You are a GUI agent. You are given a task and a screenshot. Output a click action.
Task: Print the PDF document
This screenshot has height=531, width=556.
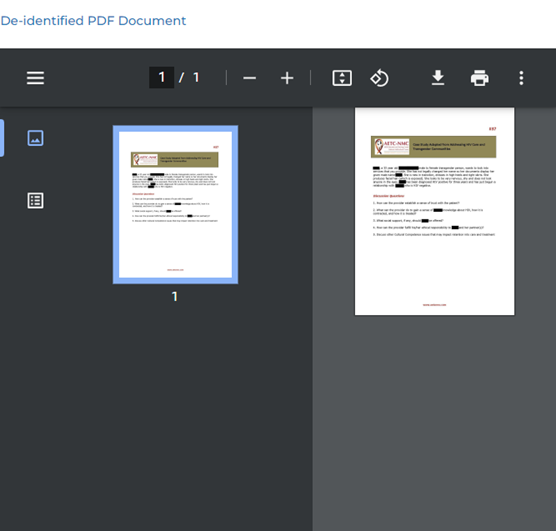(x=479, y=78)
